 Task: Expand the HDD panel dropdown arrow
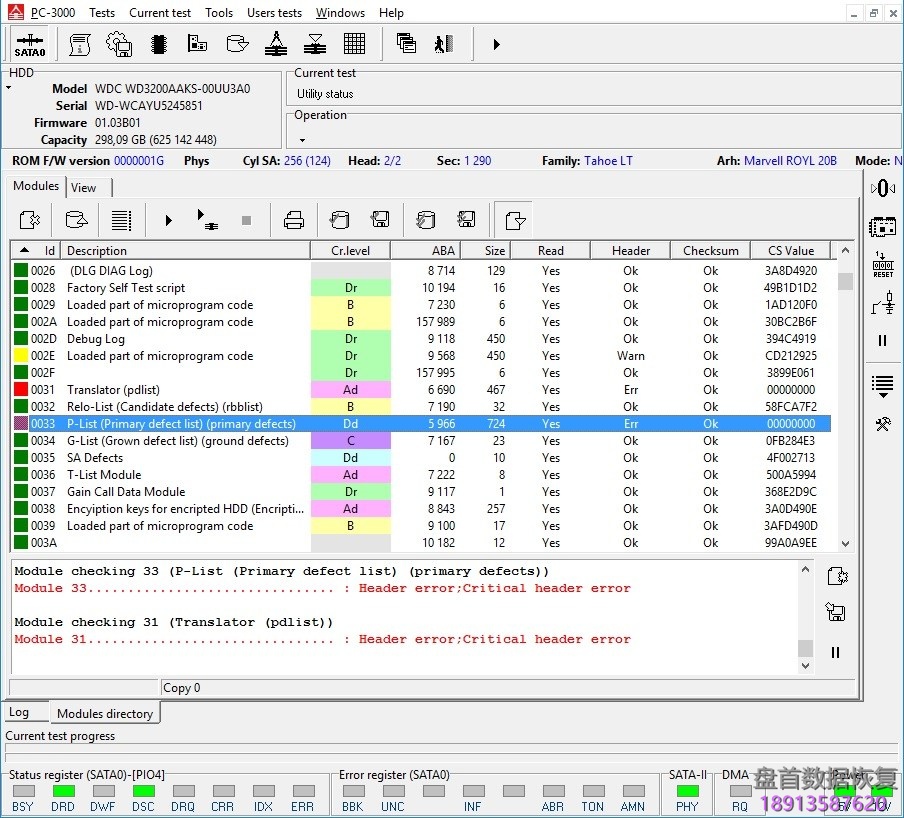tap(9, 88)
